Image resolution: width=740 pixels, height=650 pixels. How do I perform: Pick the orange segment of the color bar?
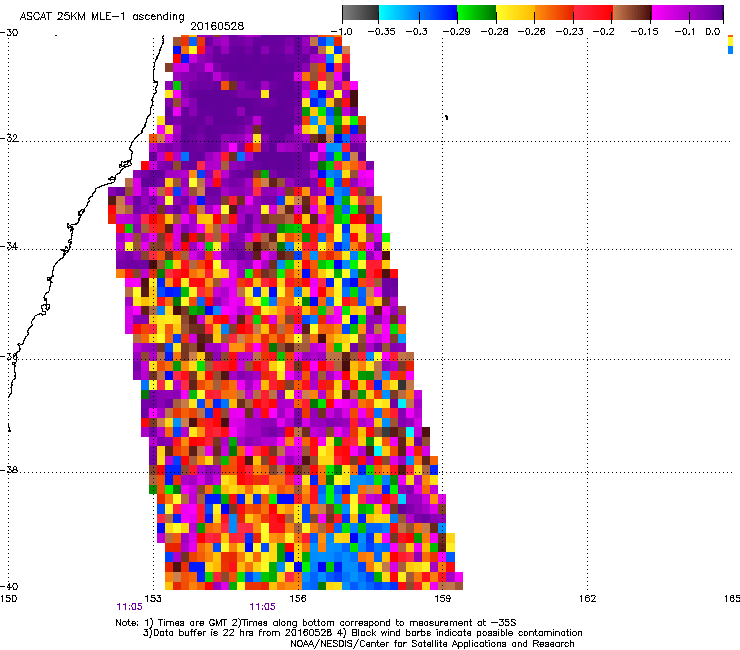(554, 13)
